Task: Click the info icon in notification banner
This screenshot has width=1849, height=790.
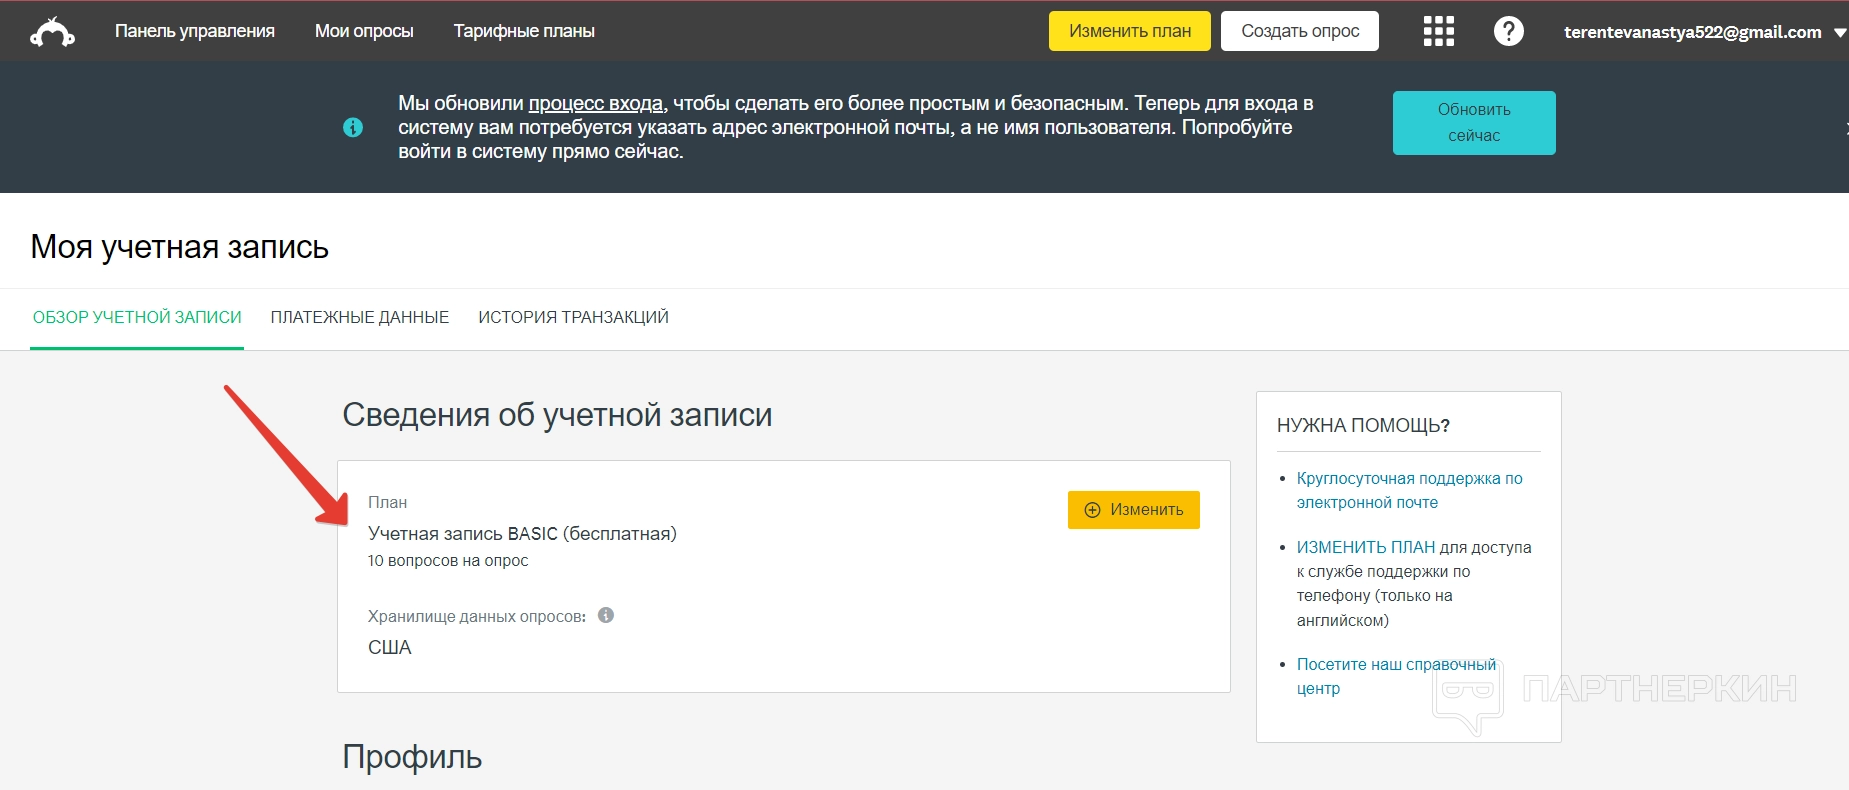Action: 353,127
